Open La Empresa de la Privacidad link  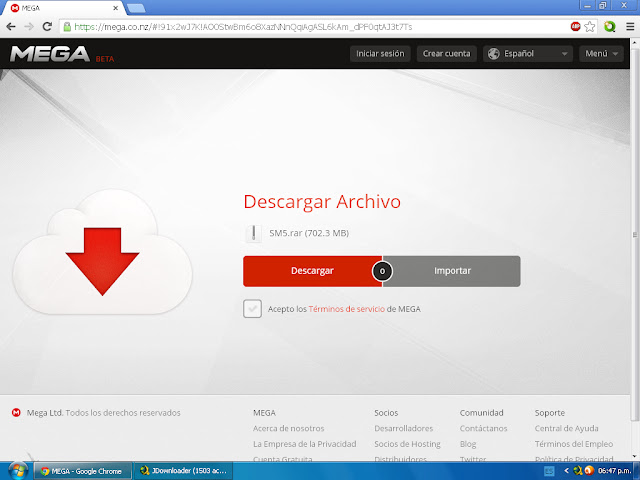(304, 444)
